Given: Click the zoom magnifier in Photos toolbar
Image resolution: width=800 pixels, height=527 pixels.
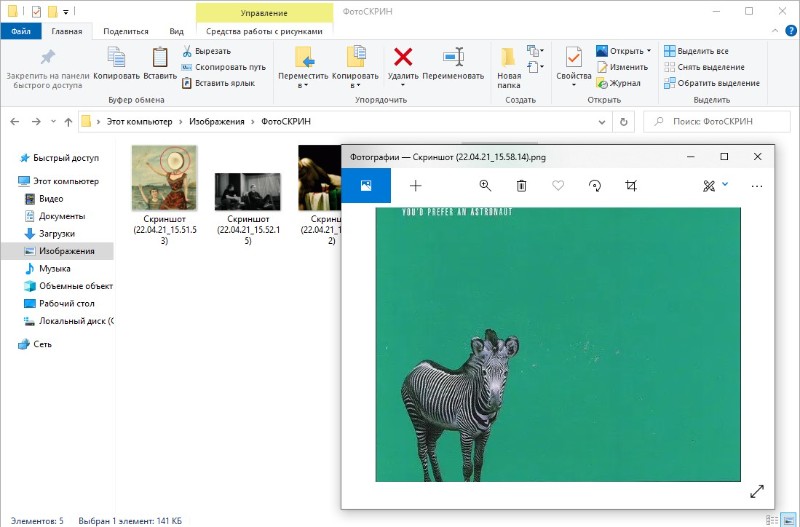Looking at the screenshot, I should [x=485, y=186].
